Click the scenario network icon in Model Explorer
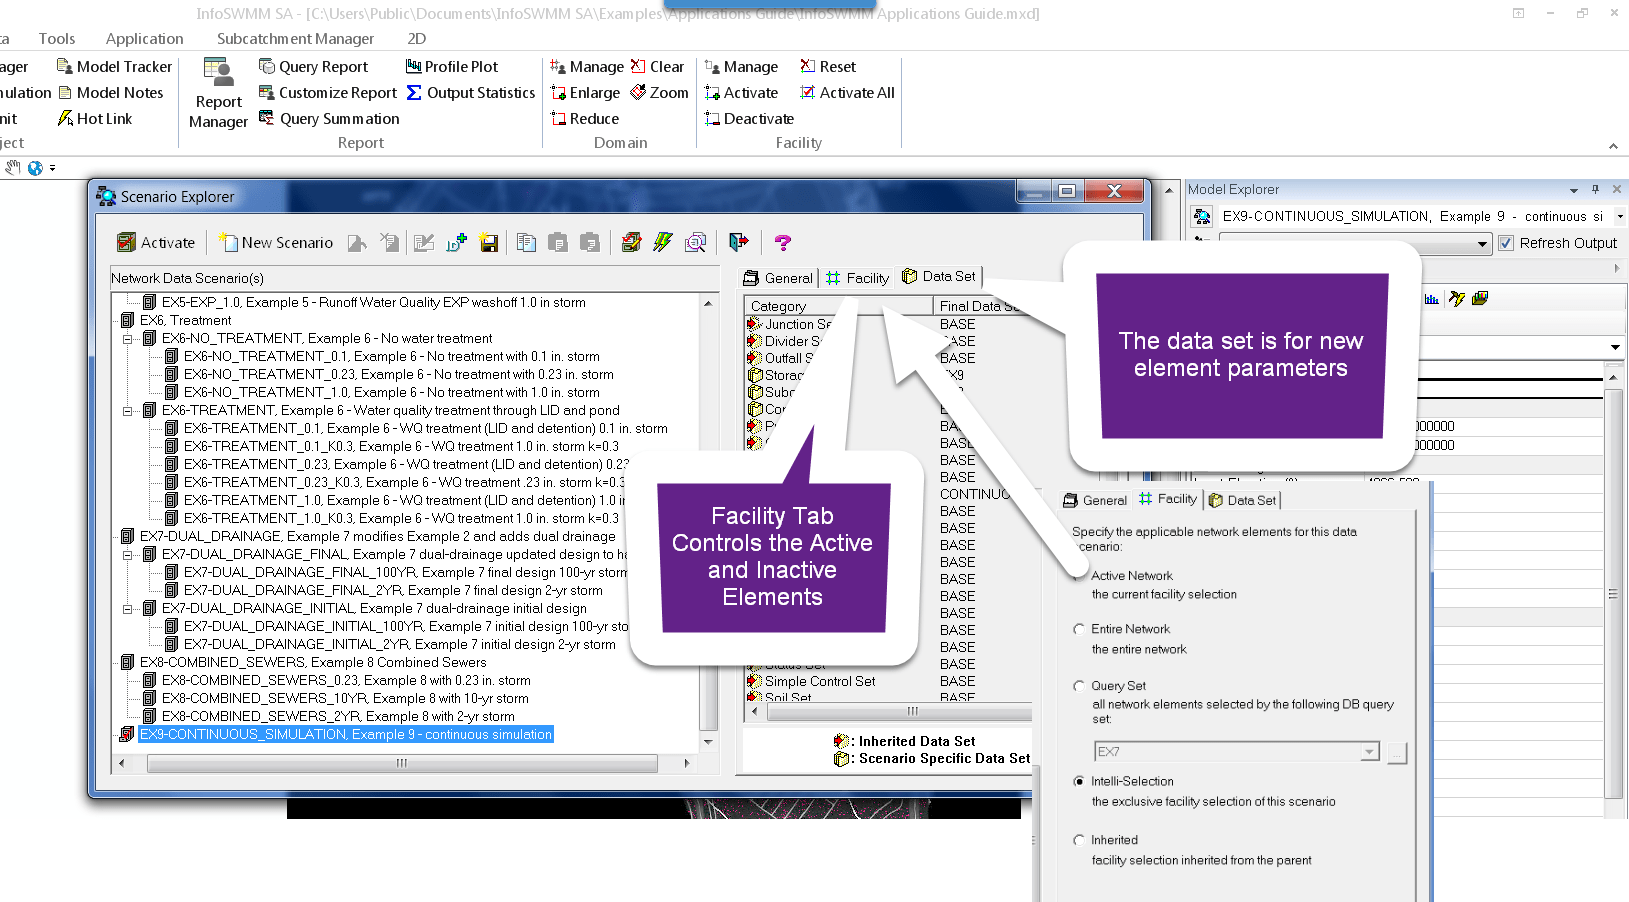 point(1202,216)
